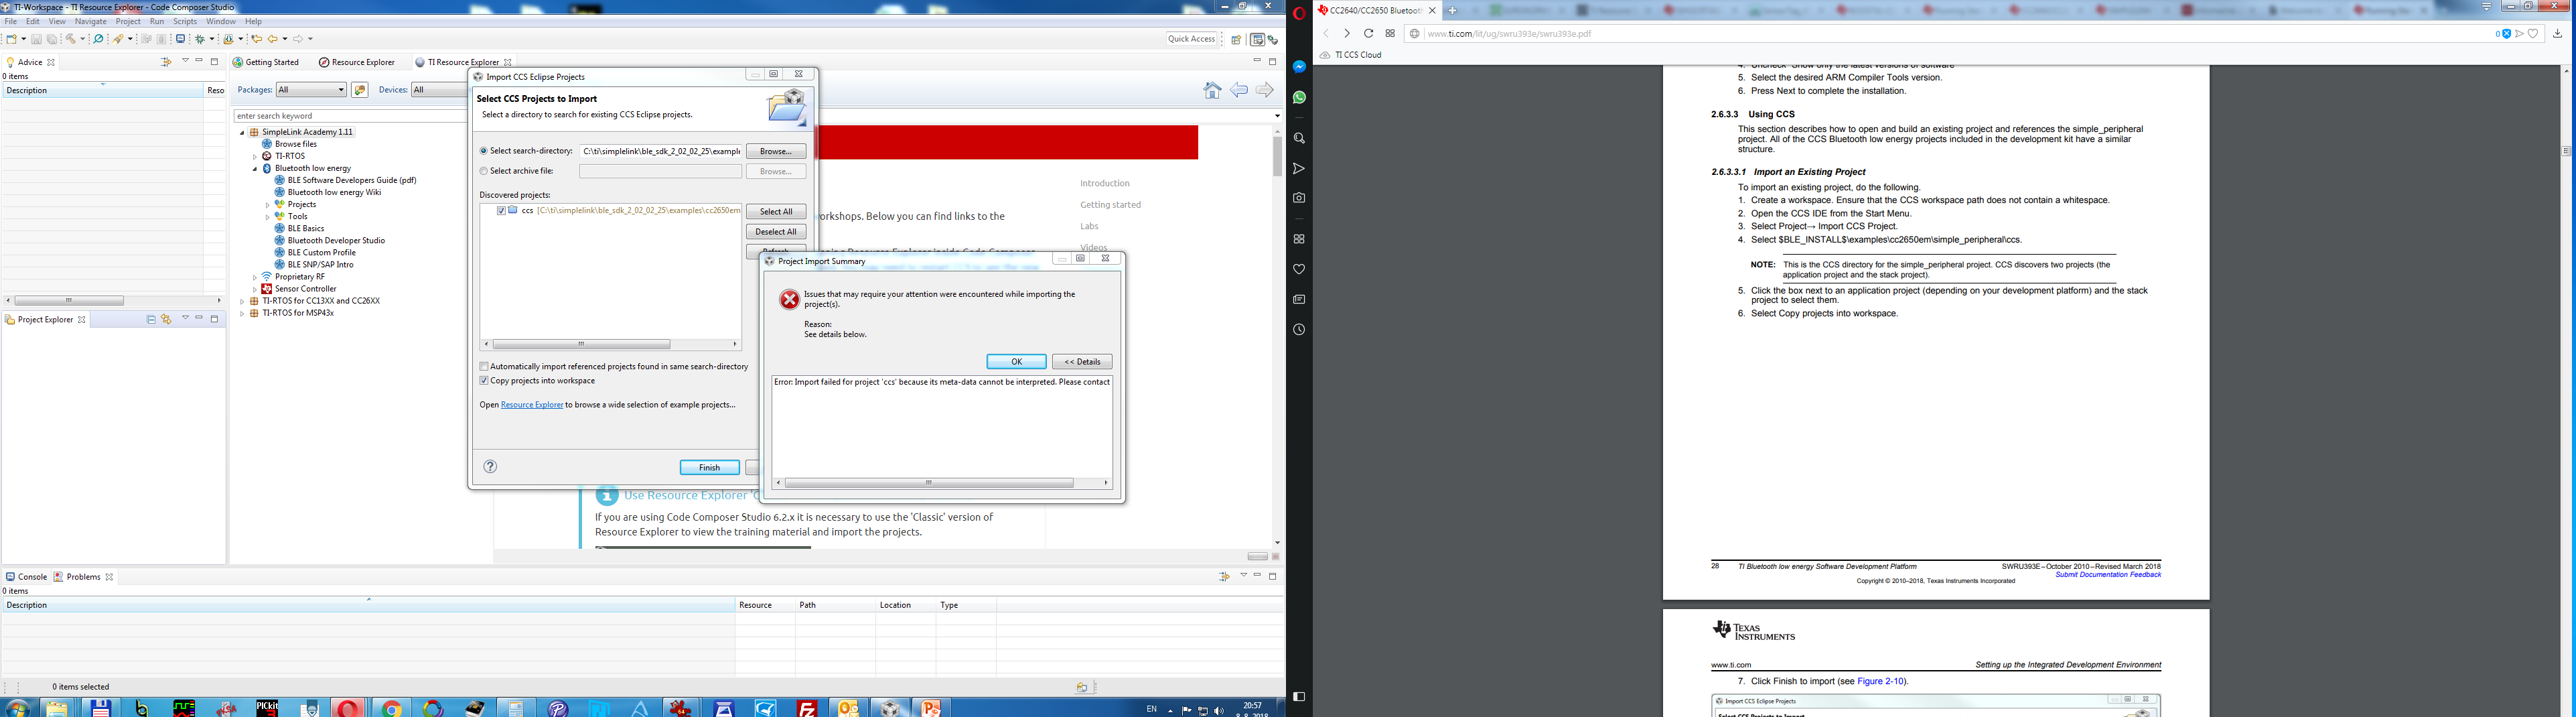The image size is (2576, 717).
Task: Click the Debug bug icon in CCS toolbar
Action: (200, 39)
